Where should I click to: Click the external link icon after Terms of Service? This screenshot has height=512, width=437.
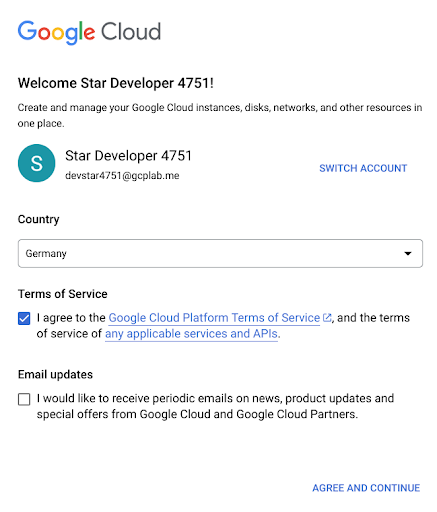[x=327, y=318]
